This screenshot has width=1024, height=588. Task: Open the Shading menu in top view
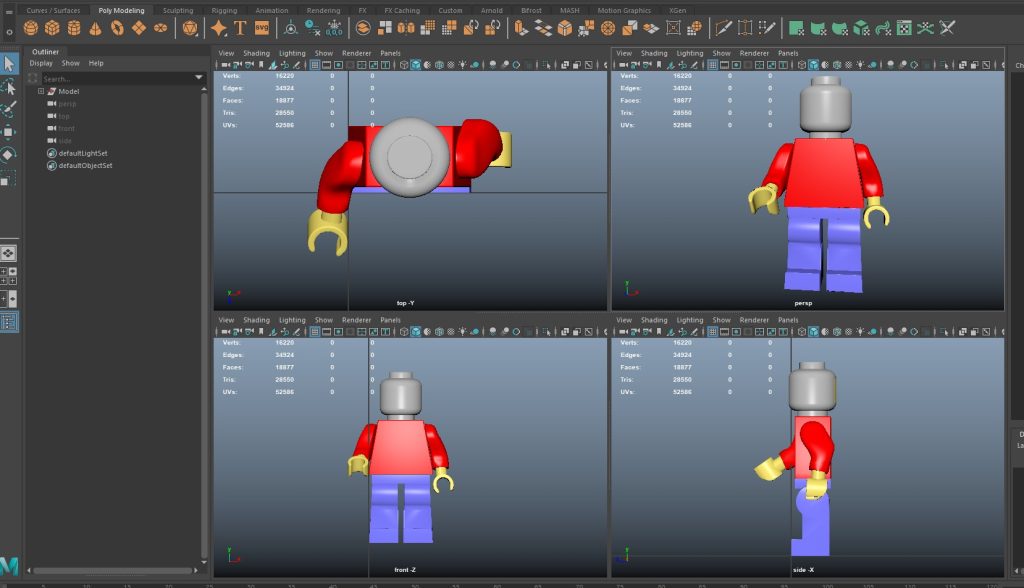tap(256, 54)
